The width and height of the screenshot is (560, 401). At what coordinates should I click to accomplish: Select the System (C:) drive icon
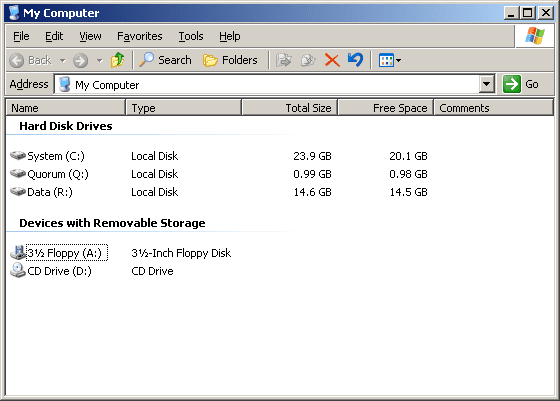[x=18, y=156]
